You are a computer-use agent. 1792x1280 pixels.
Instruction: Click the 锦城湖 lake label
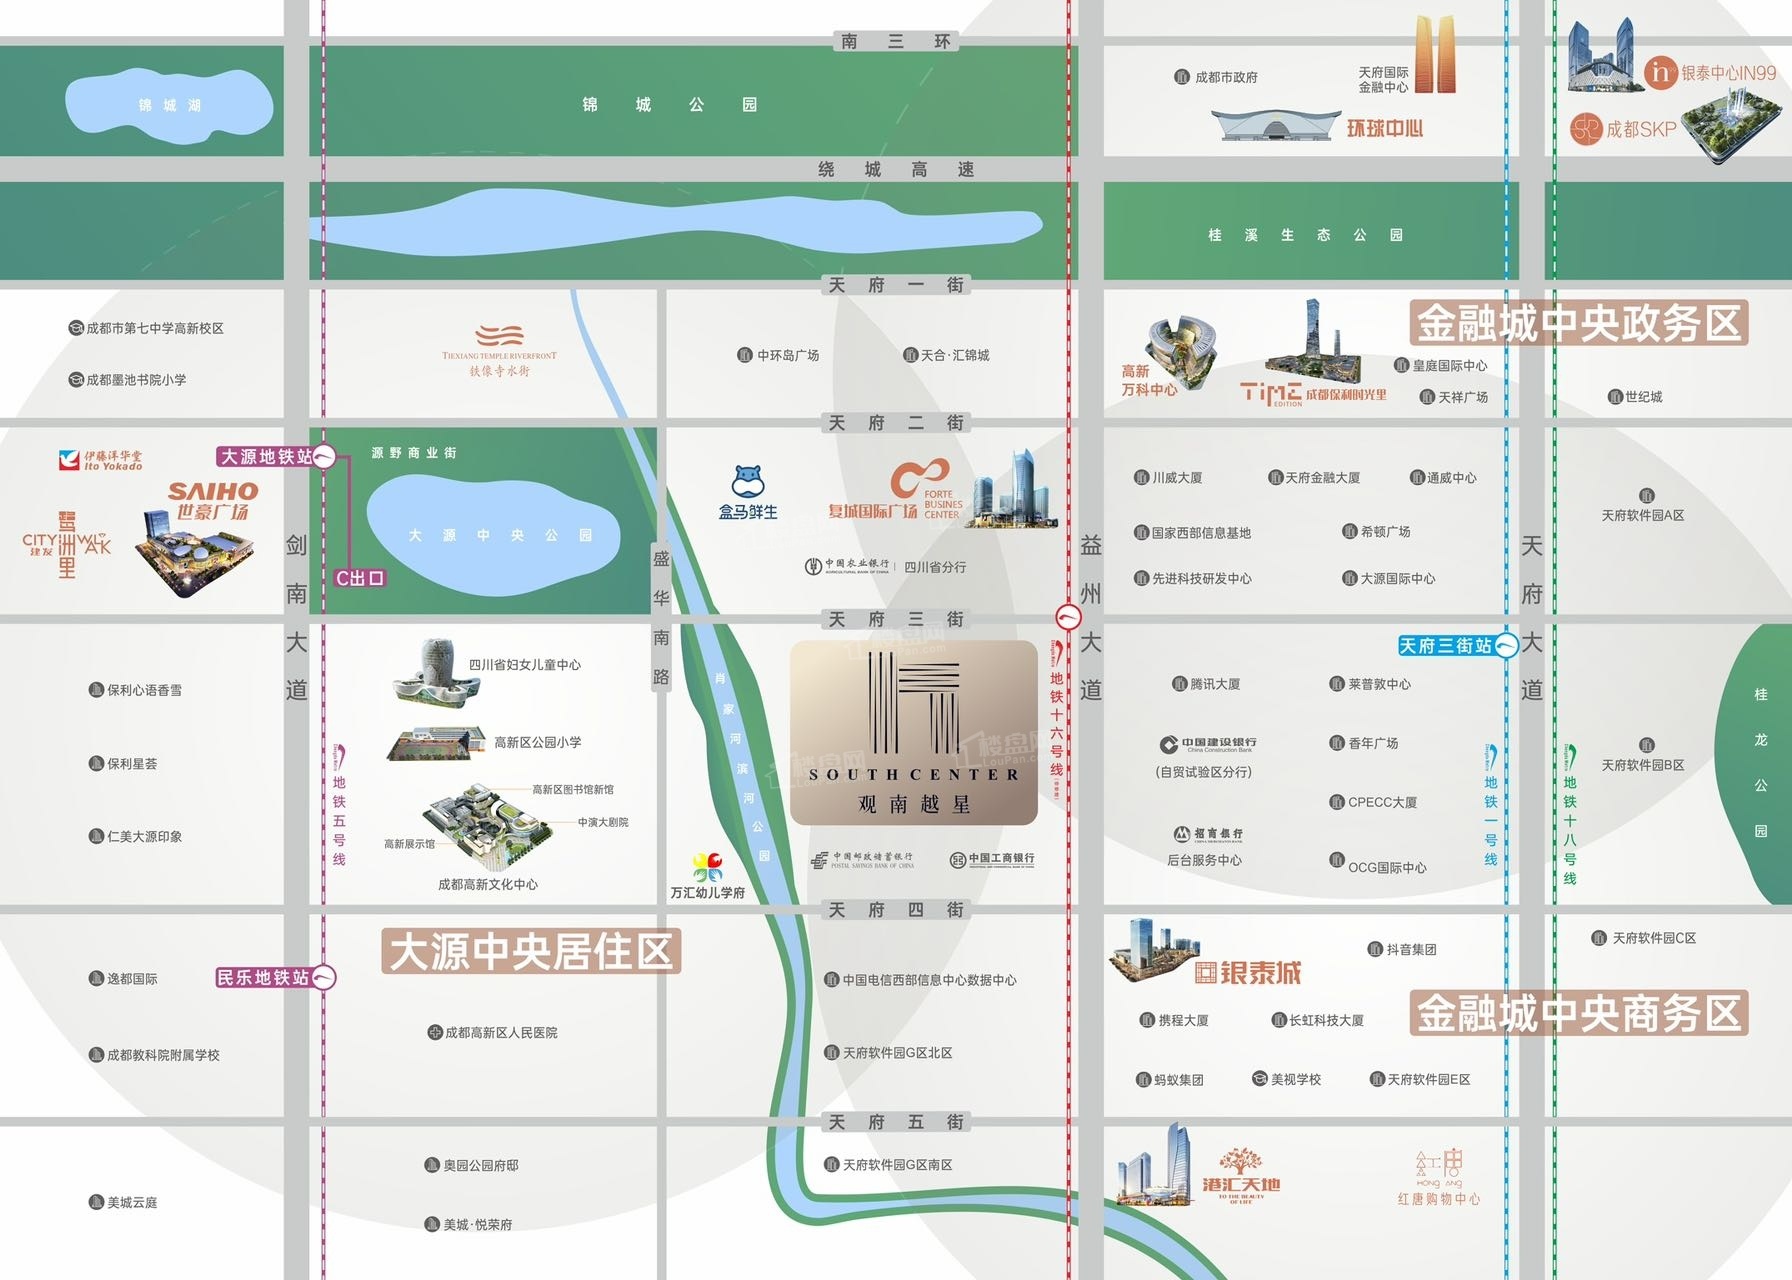[170, 105]
